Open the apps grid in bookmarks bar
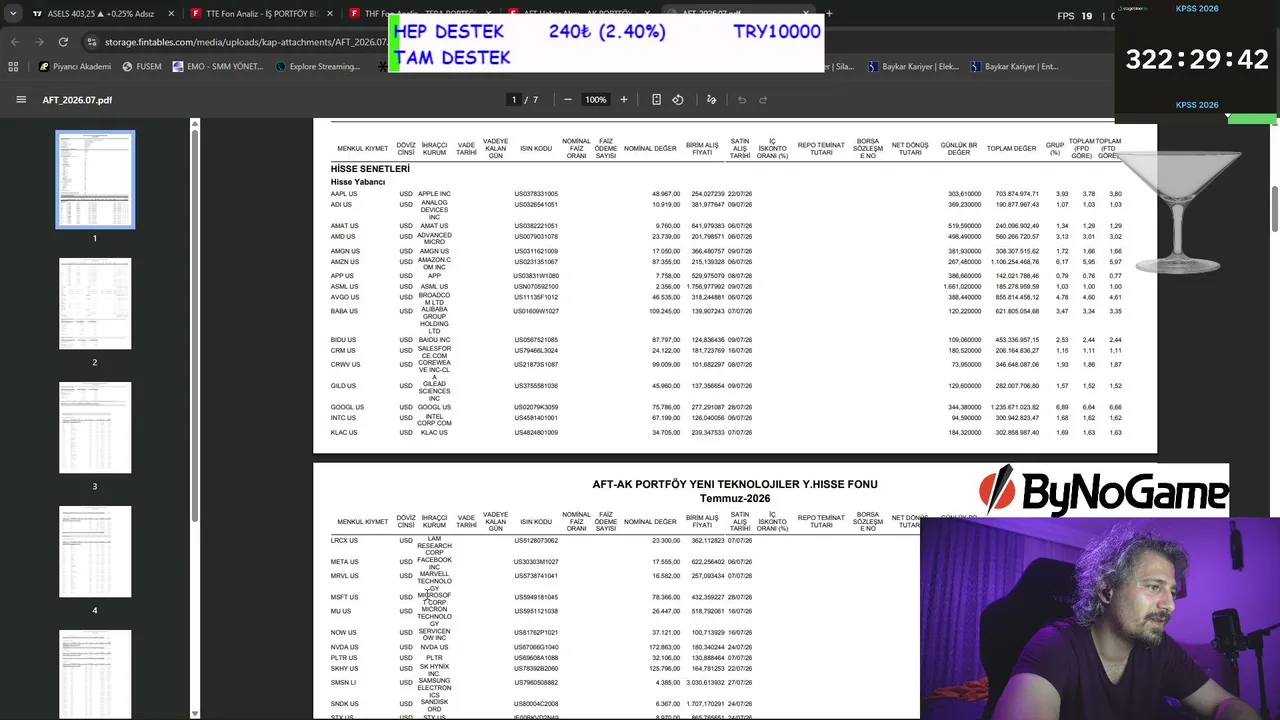 pos(13,67)
